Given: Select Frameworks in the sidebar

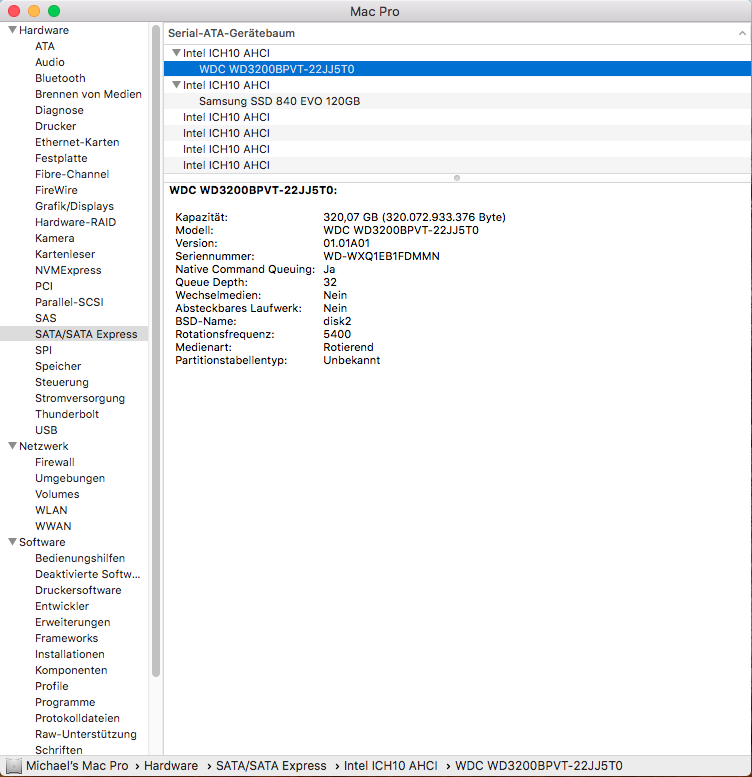Looking at the screenshot, I should point(66,638).
